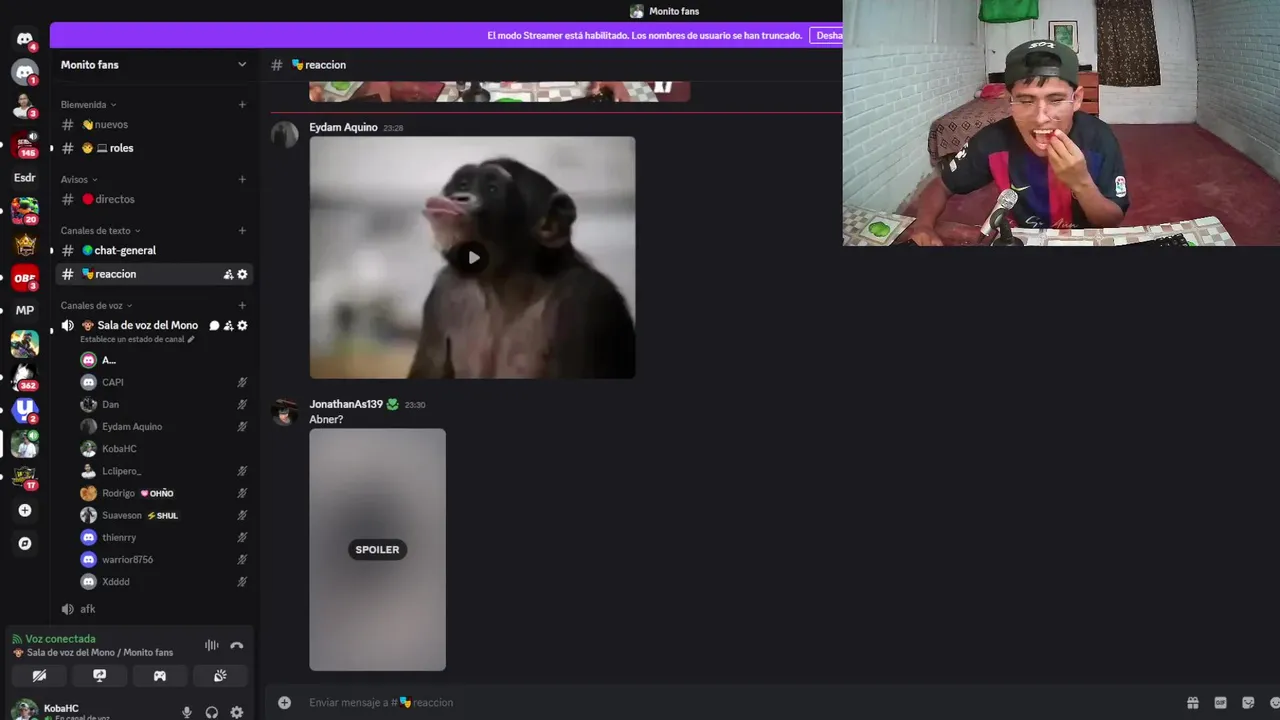Image resolution: width=1280 pixels, height=720 pixels.
Task: Collapse Canales de texto category
Action: point(100,230)
